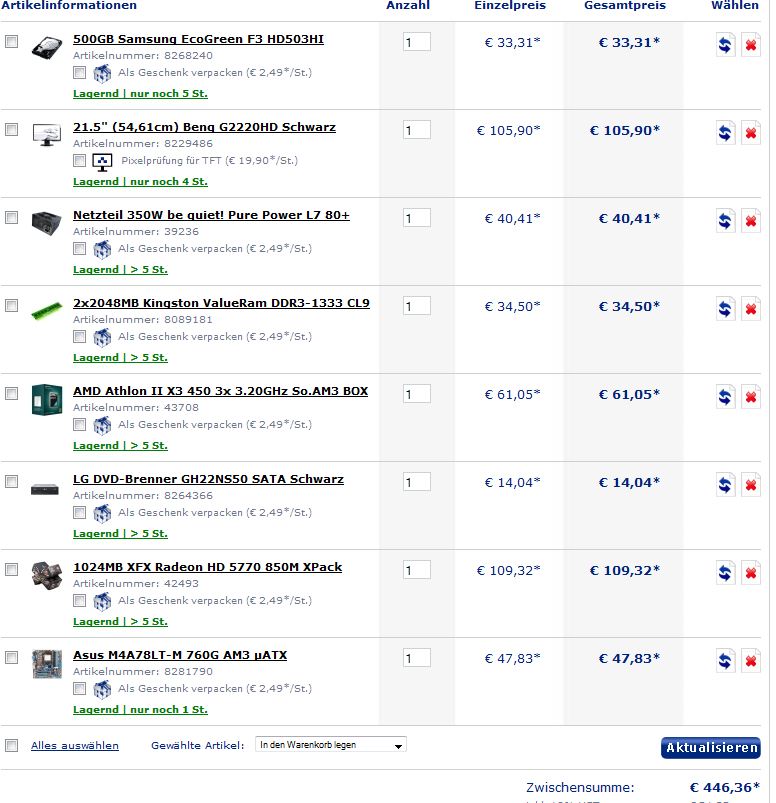Screen dimensions: 776x803
Task: Remove Asus M4A78LT-M motherboard with red X
Action: click(x=751, y=661)
